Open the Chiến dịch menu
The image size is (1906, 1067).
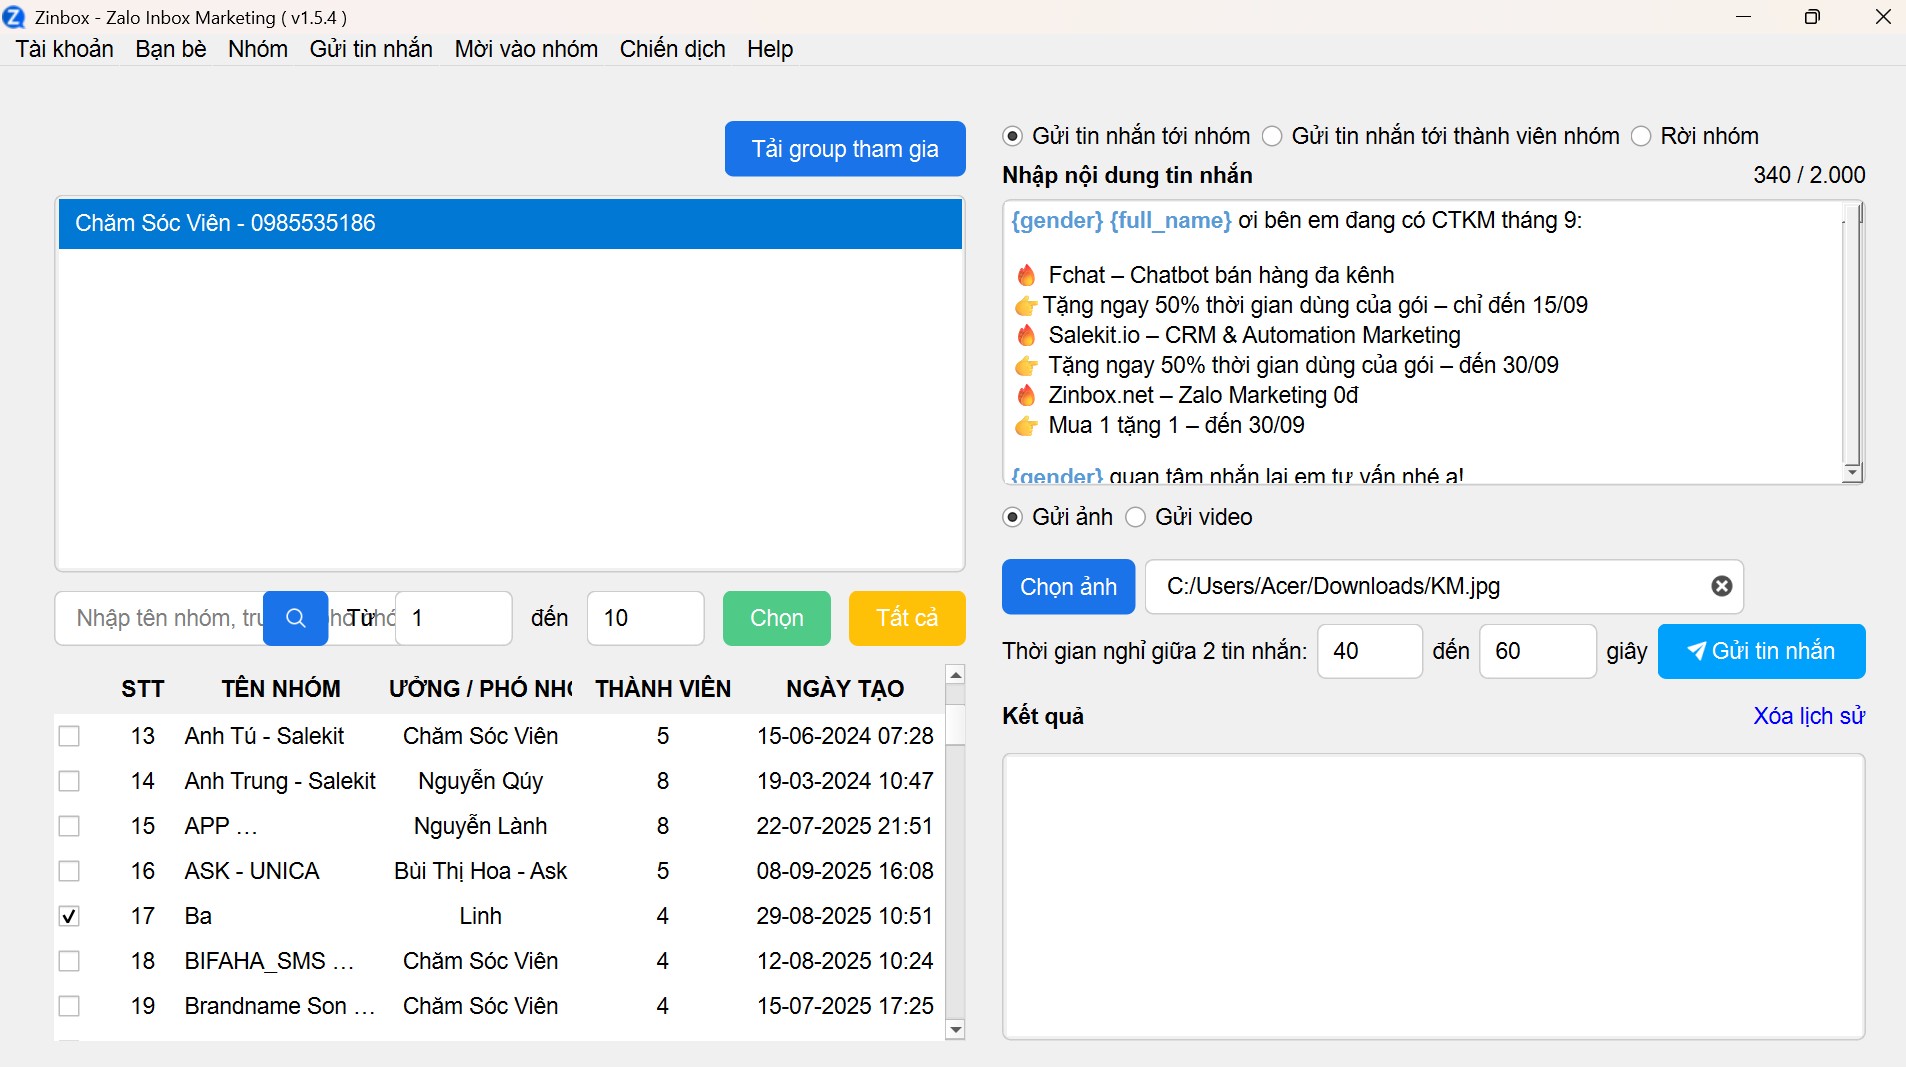coord(672,49)
